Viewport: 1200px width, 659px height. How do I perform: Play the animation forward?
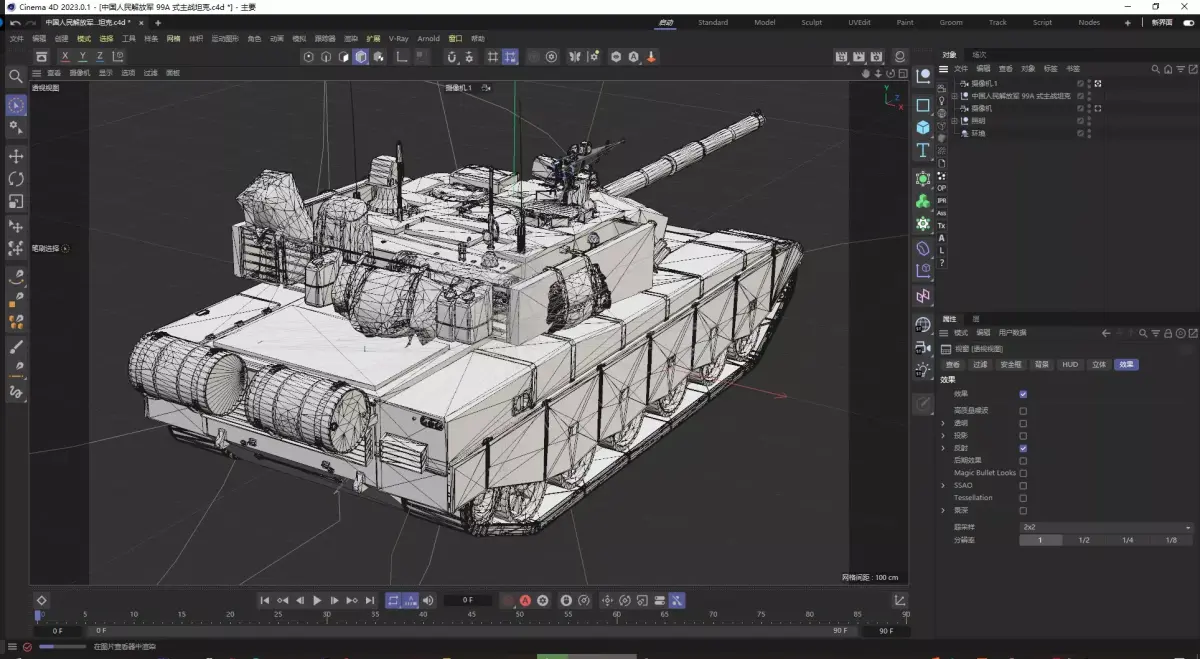tap(317, 600)
